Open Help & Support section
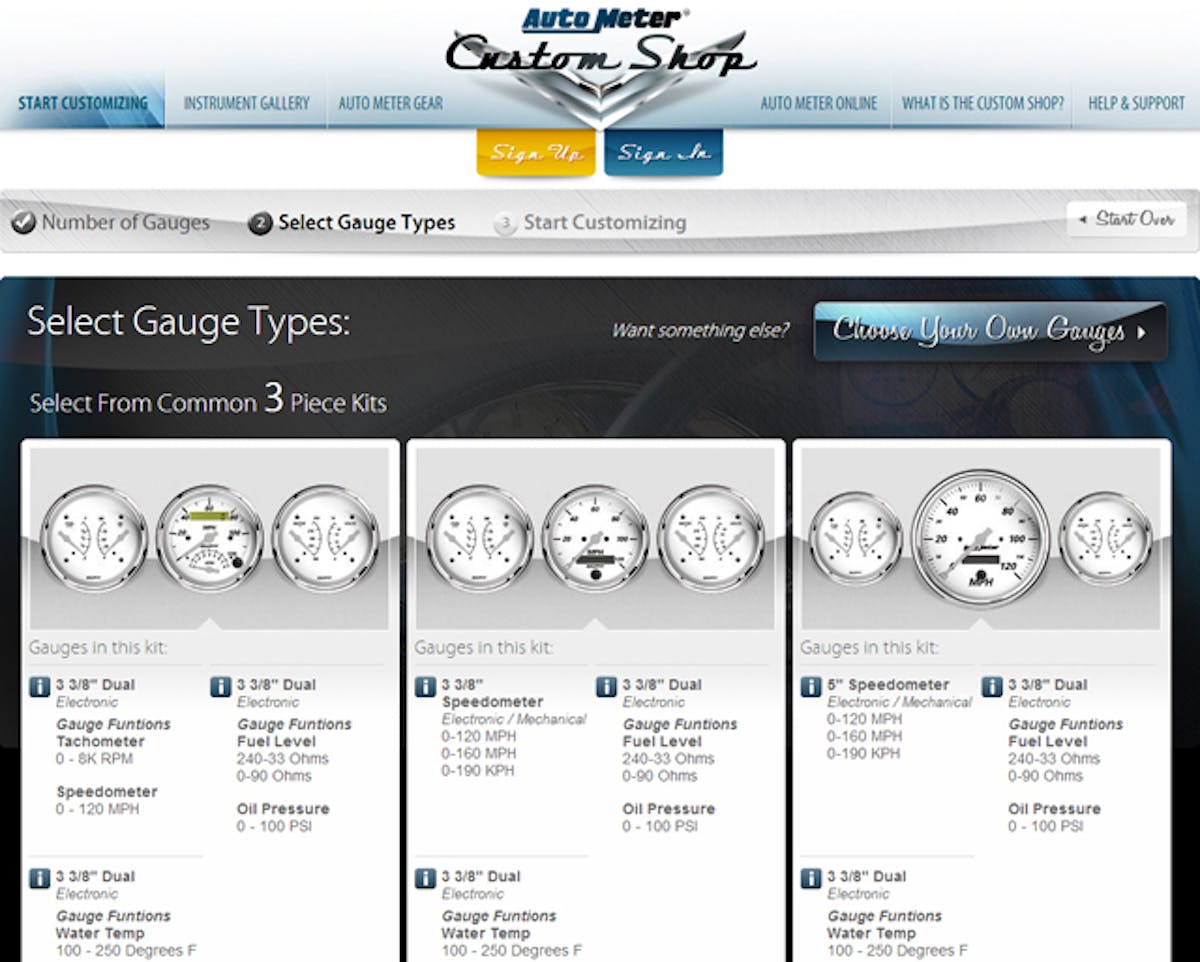 [1136, 103]
